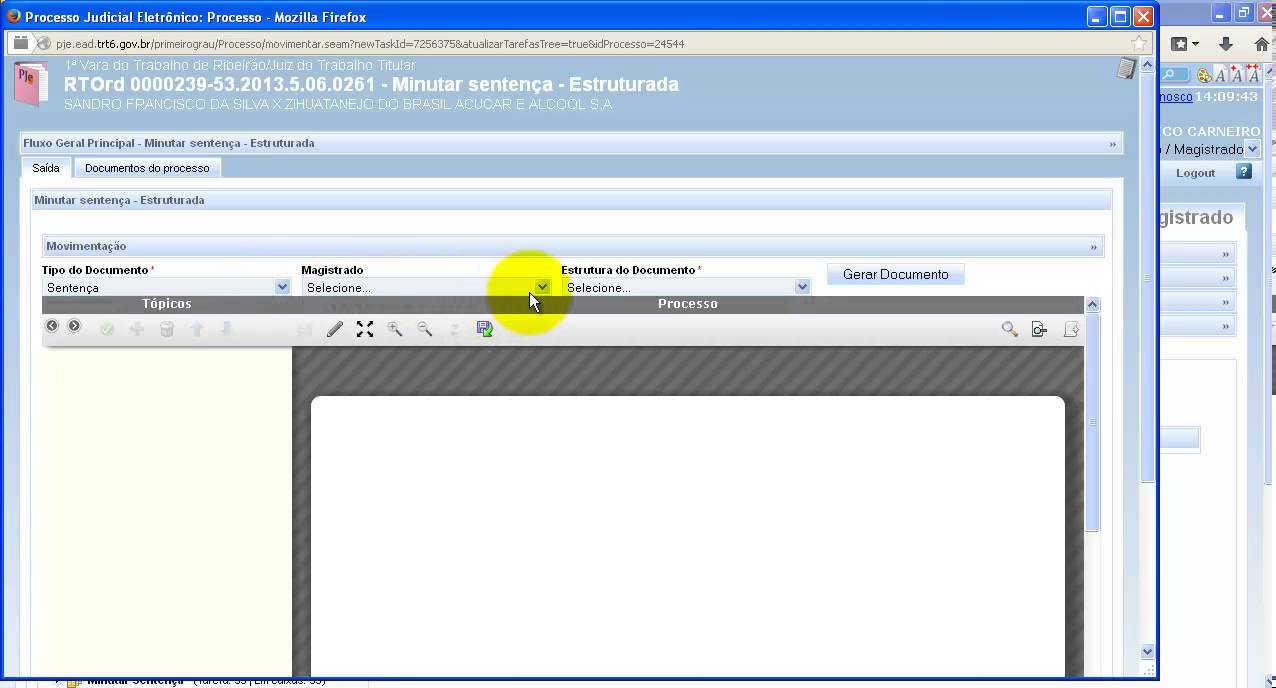The width and height of the screenshot is (1276, 688).
Task: Click the grayed checkmark confirm icon
Action: 107,329
